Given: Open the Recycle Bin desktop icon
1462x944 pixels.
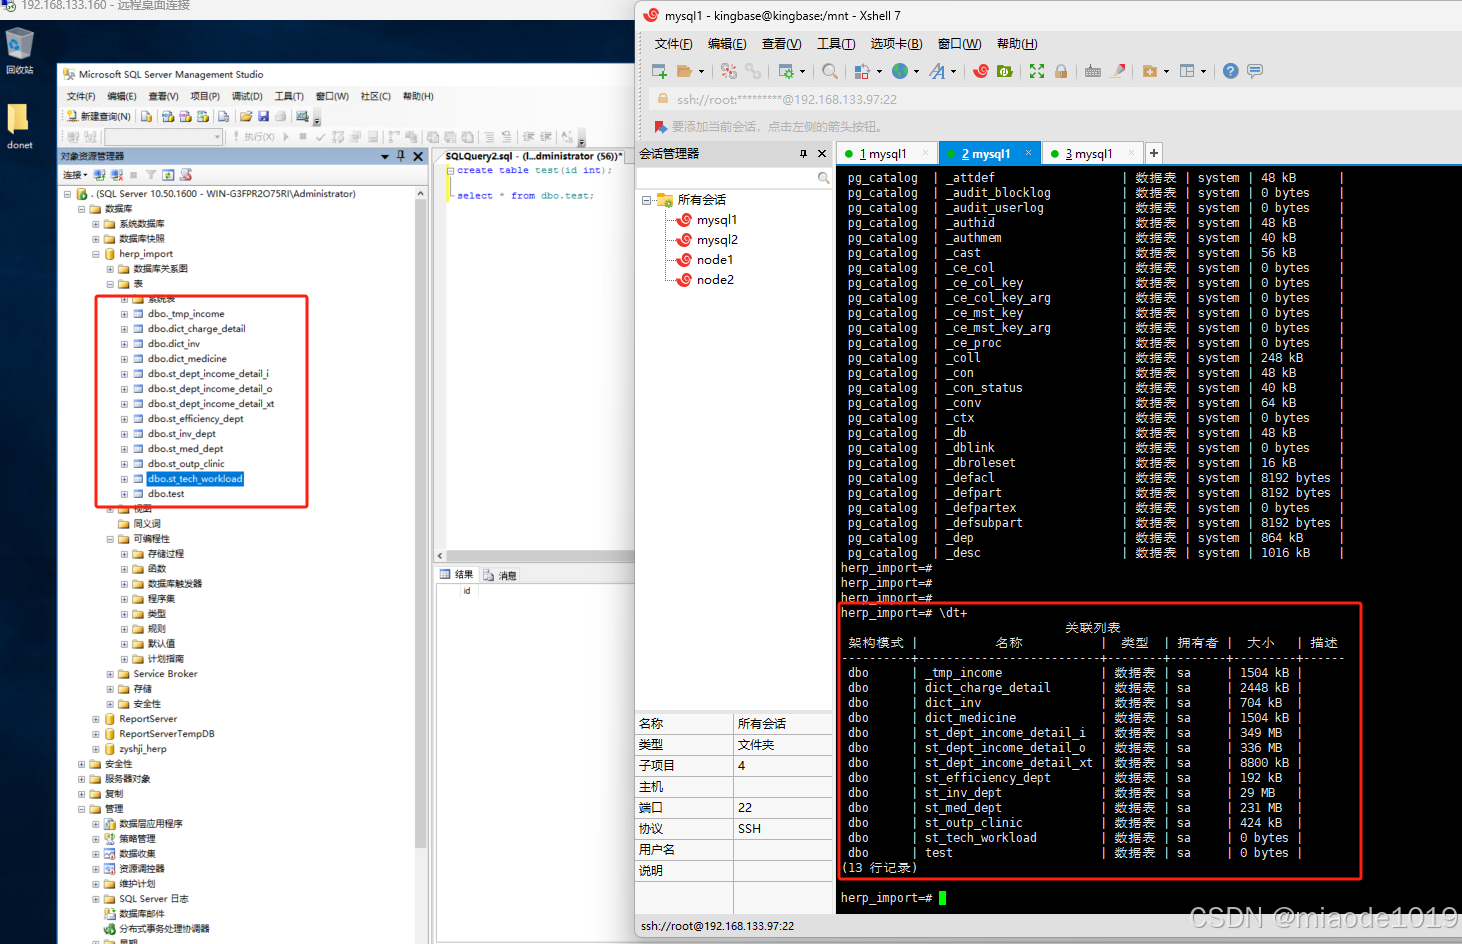Looking at the screenshot, I should (x=20, y=52).
